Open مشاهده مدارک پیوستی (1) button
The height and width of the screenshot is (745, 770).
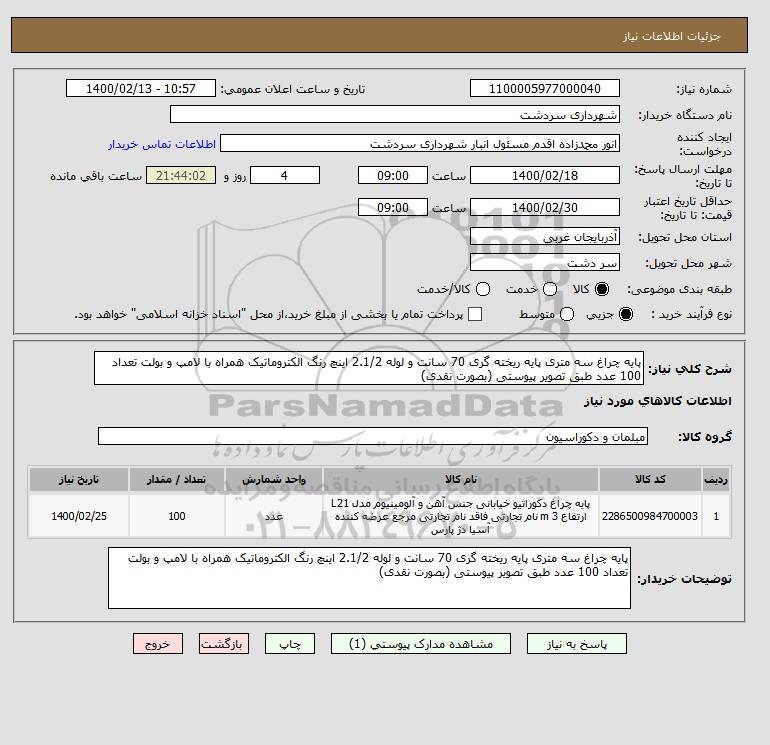point(421,643)
